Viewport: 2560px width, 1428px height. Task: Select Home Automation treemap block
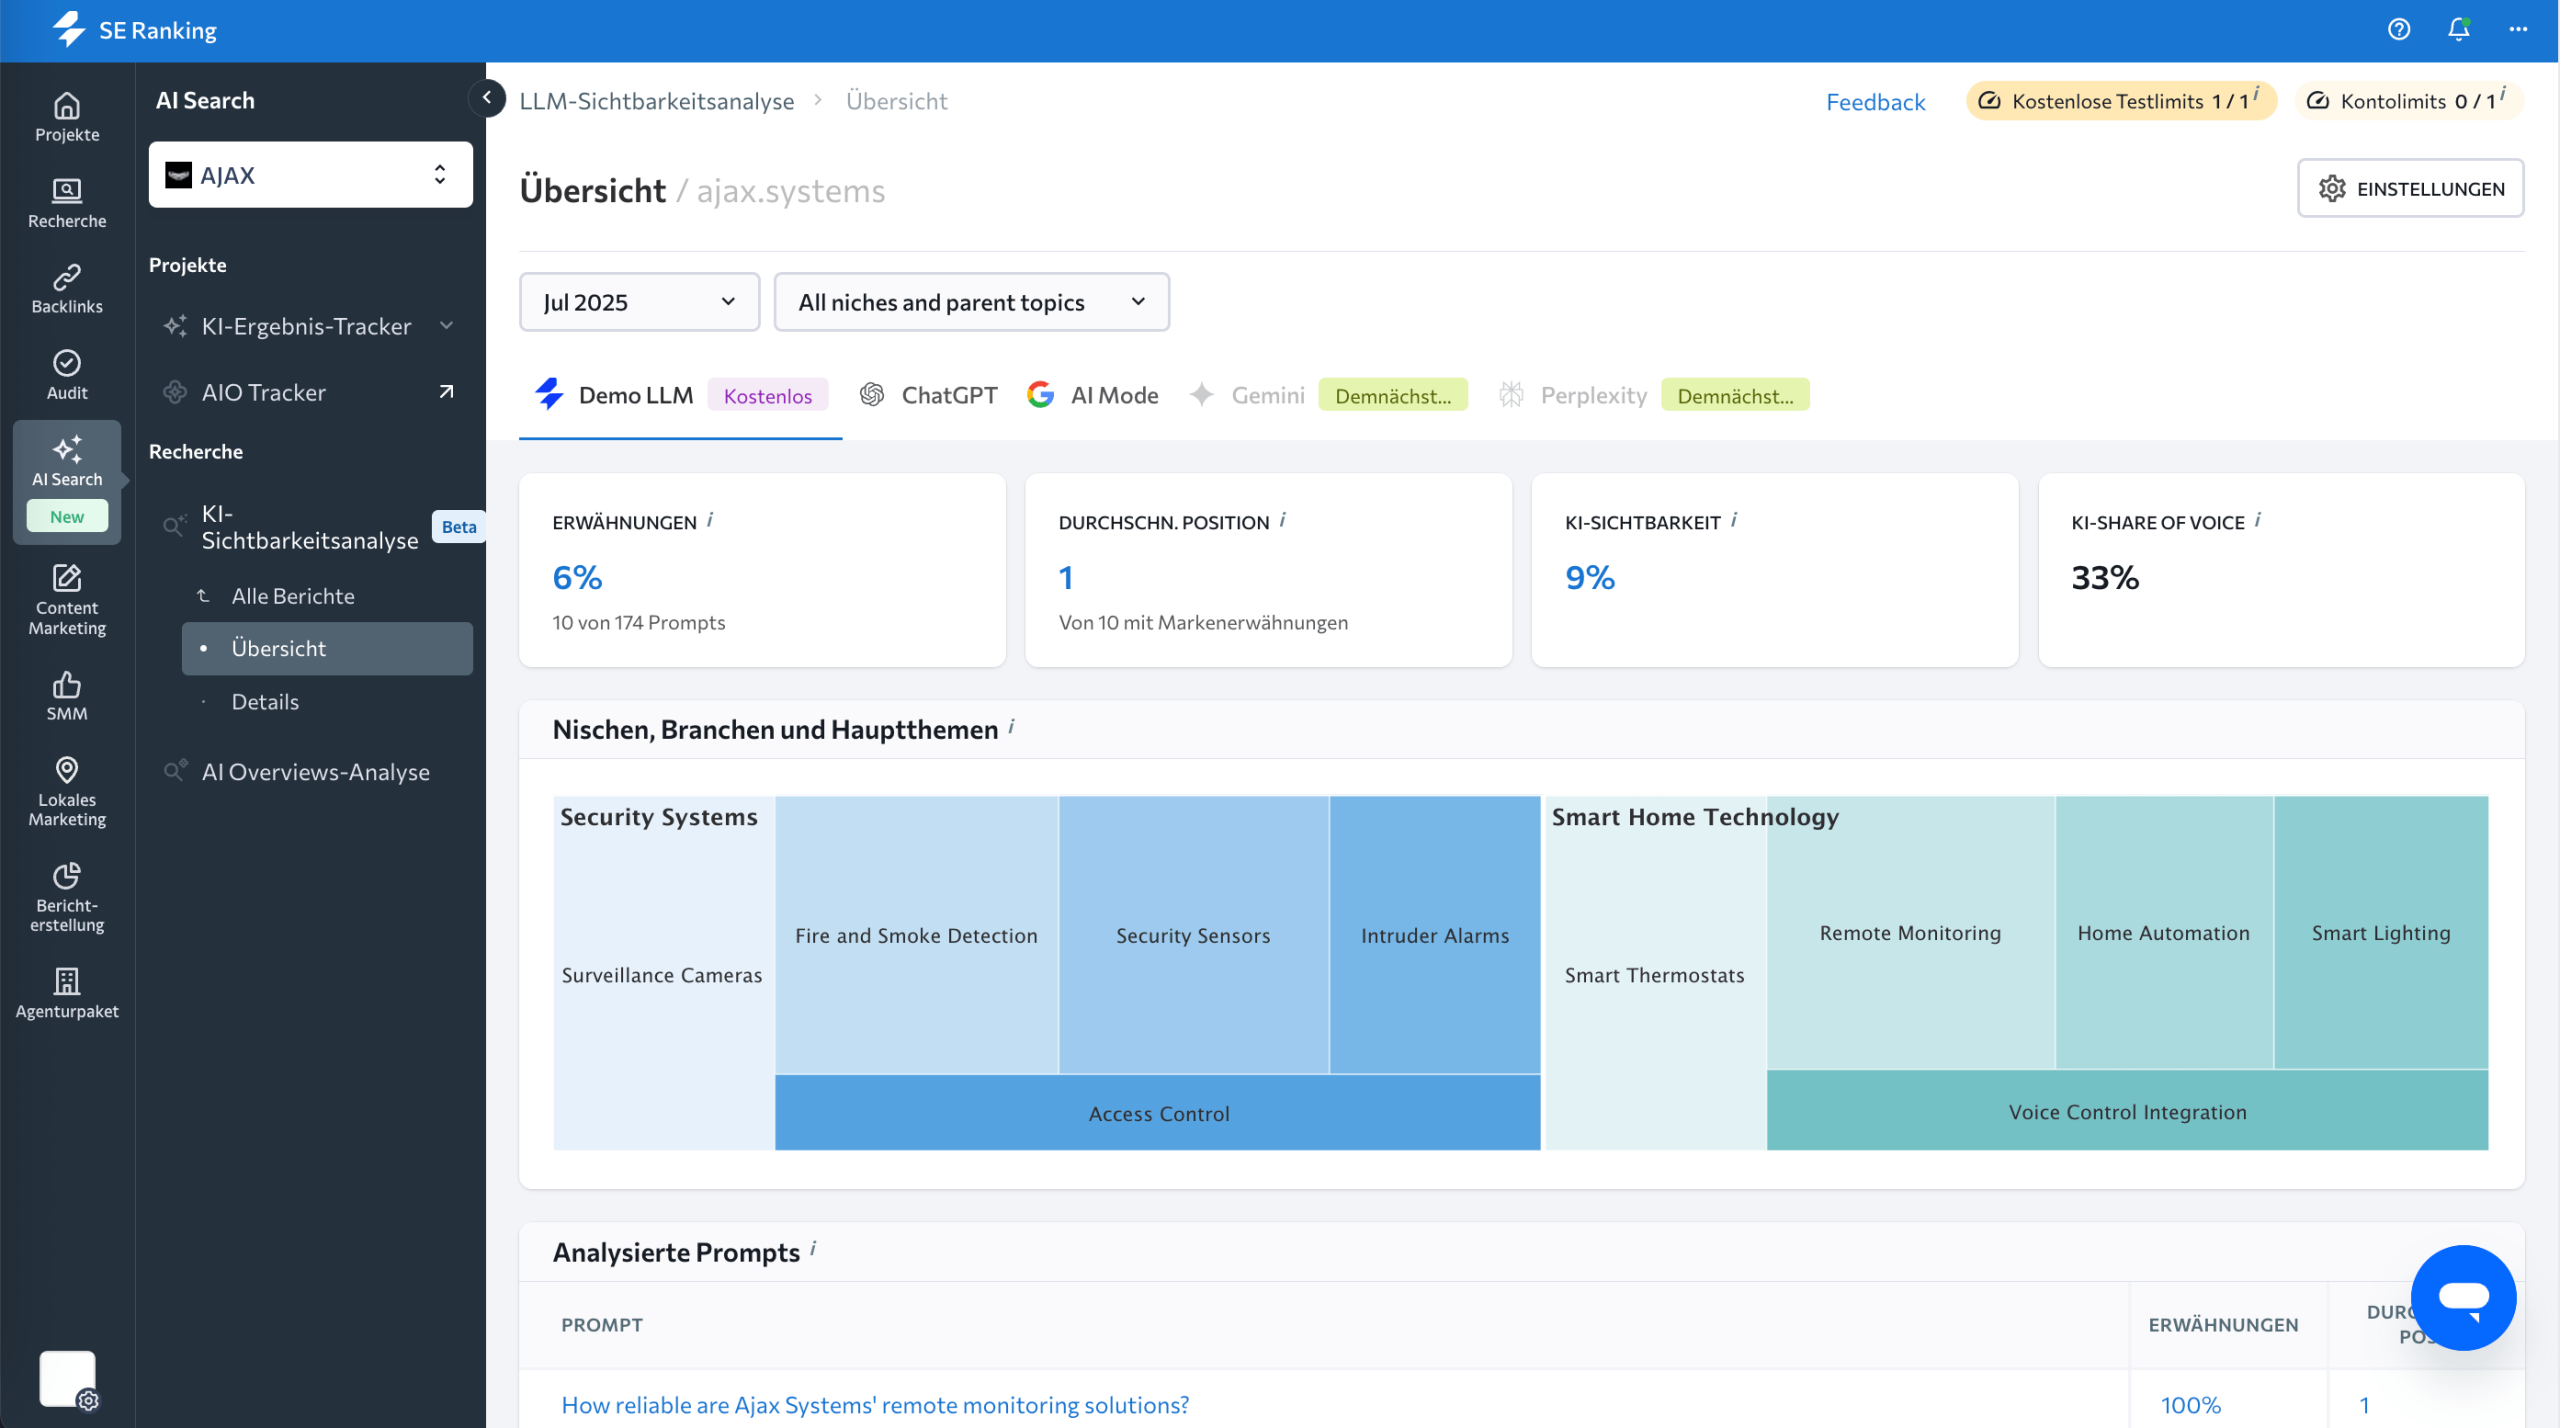[x=2164, y=933]
